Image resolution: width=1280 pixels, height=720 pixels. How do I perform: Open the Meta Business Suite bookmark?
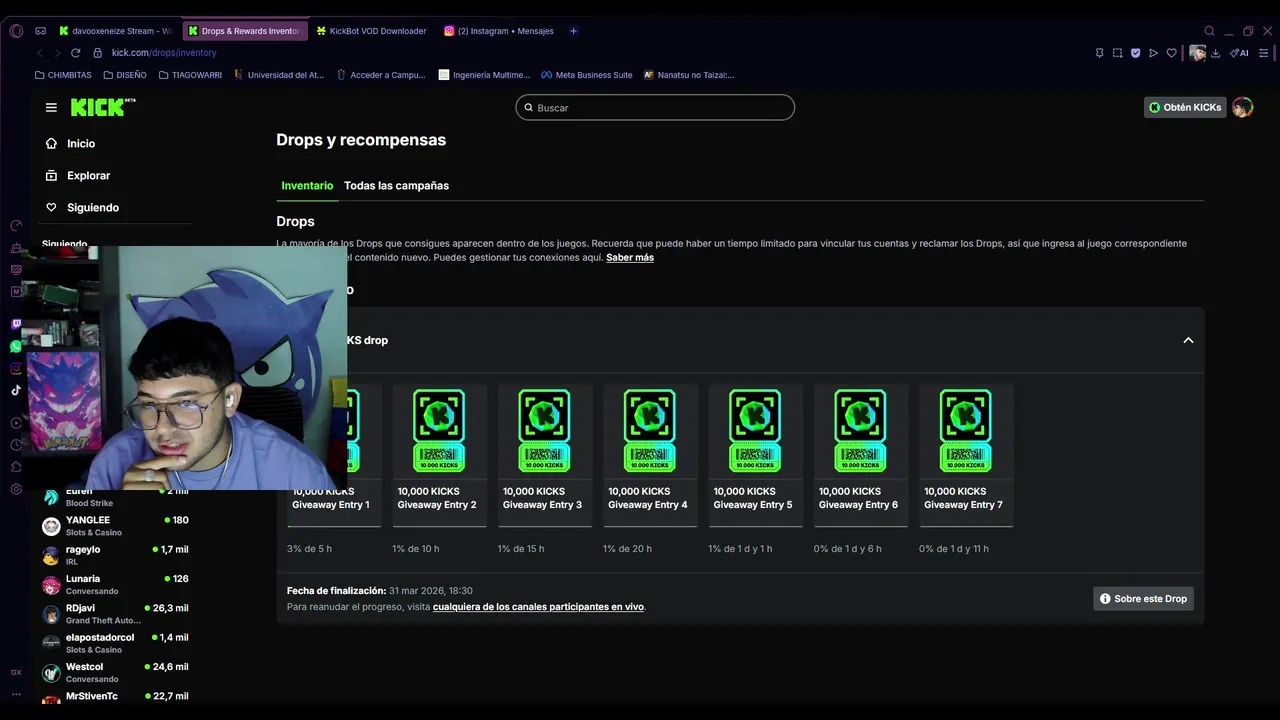tap(587, 75)
